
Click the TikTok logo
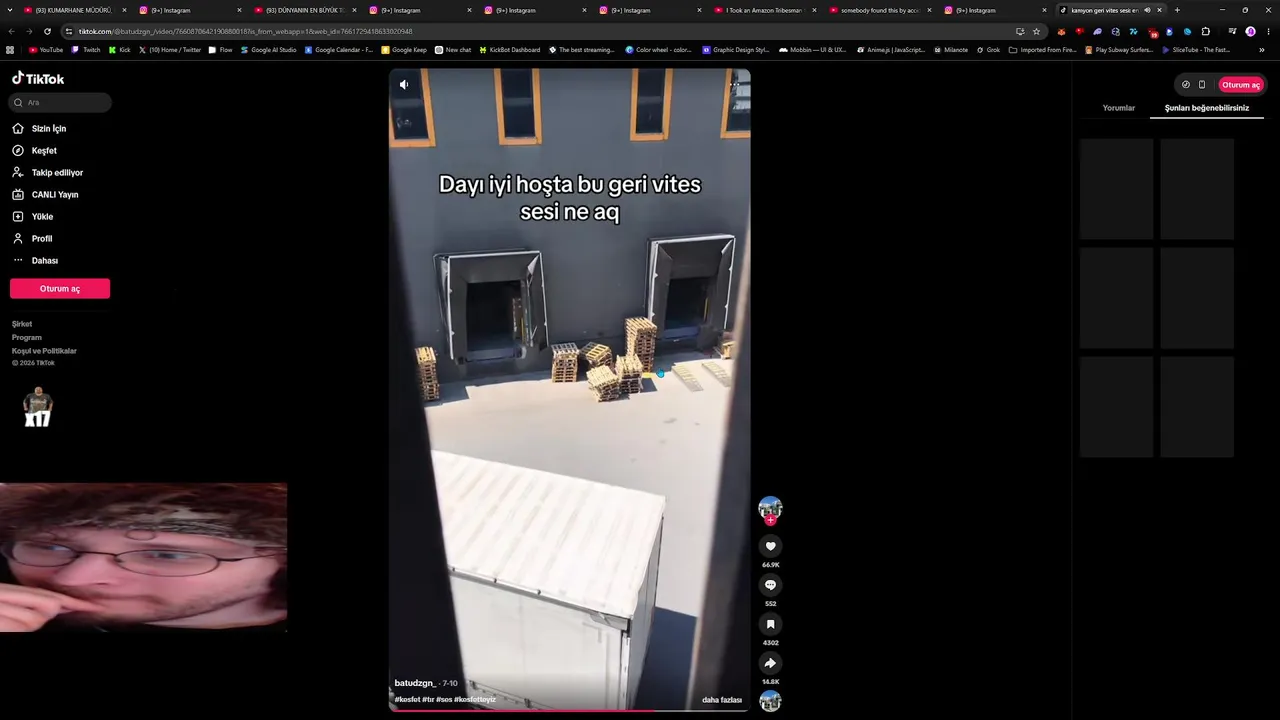(x=38, y=78)
